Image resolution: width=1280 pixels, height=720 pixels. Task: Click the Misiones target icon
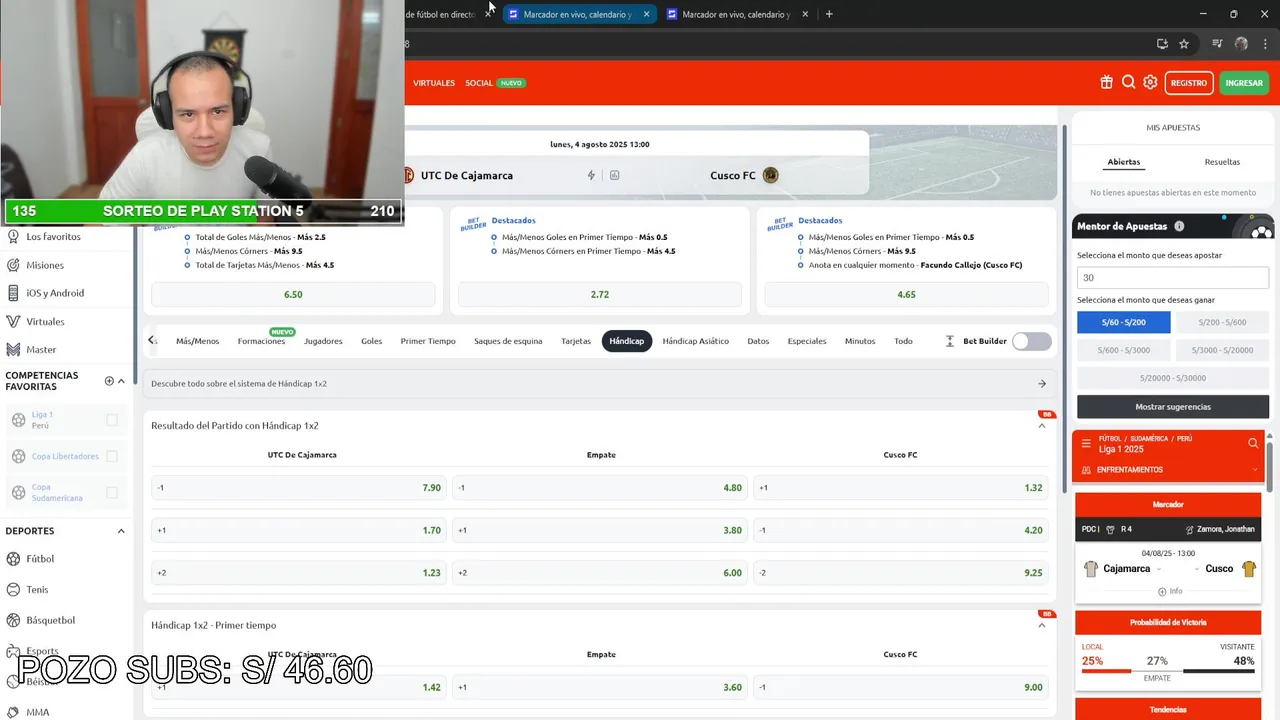pyautogui.click(x=14, y=265)
